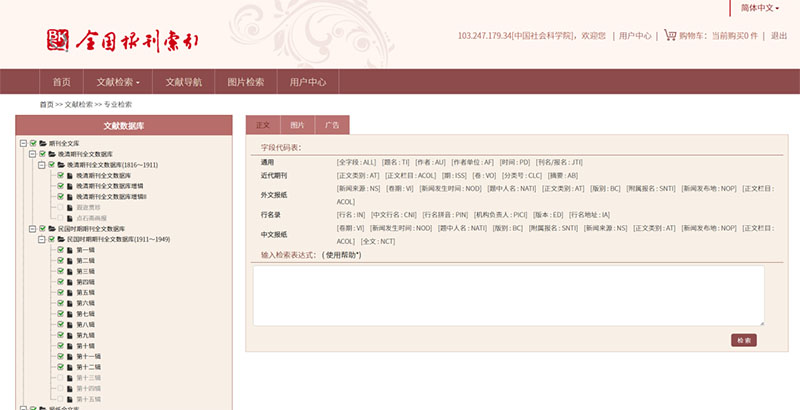Collapse the 晚清期刊全文数据库 tree node
The image size is (800, 410).
point(32,154)
